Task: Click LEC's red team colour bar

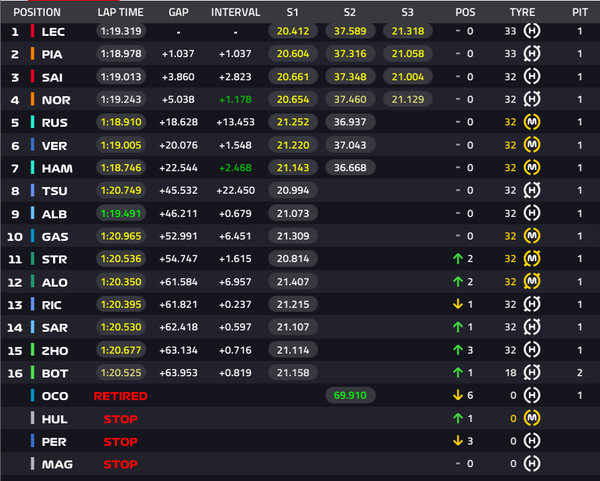Action: pos(33,31)
